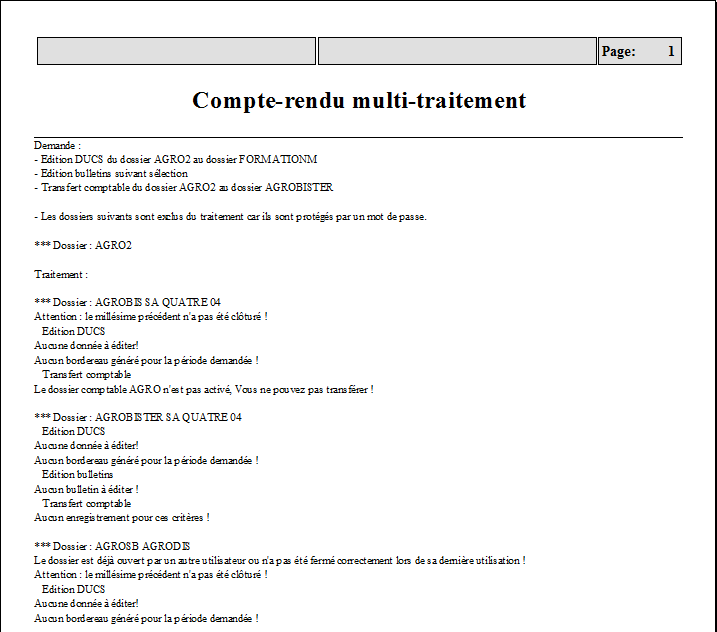717x632 pixels.
Task: Click the Page: 1 header box
Action: (640, 51)
